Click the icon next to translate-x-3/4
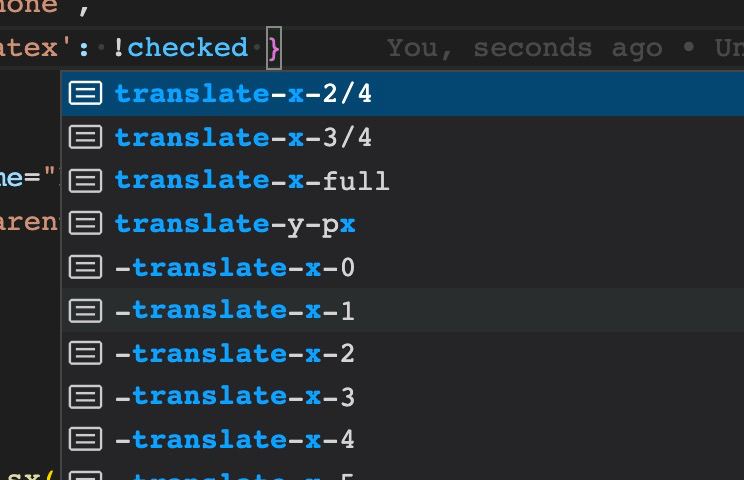Screen dimensions: 744x480 click(85, 137)
